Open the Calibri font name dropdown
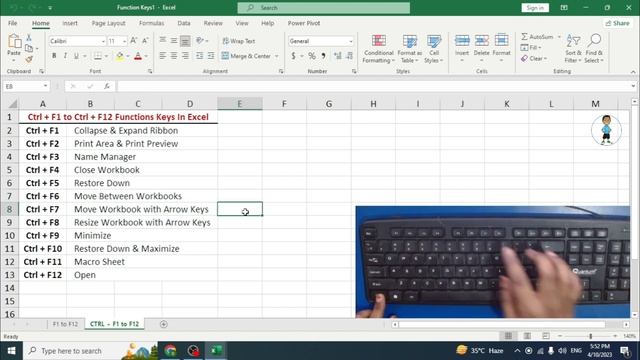The height and width of the screenshot is (360, 640). click(x=103, y=41)
